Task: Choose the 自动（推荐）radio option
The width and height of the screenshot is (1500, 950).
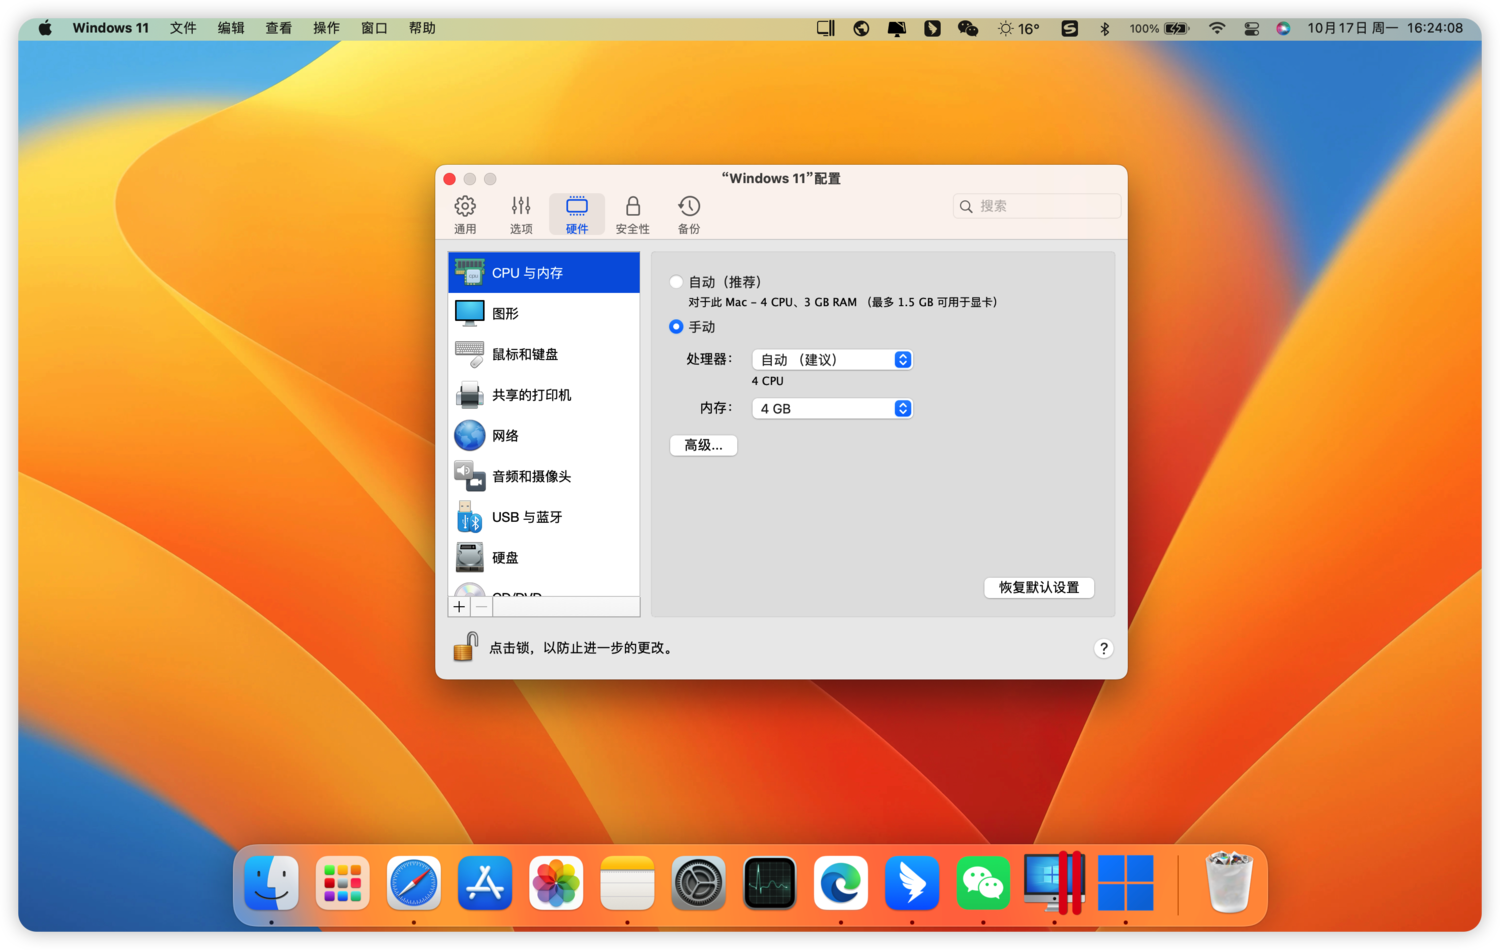Action: coord(677,282)
